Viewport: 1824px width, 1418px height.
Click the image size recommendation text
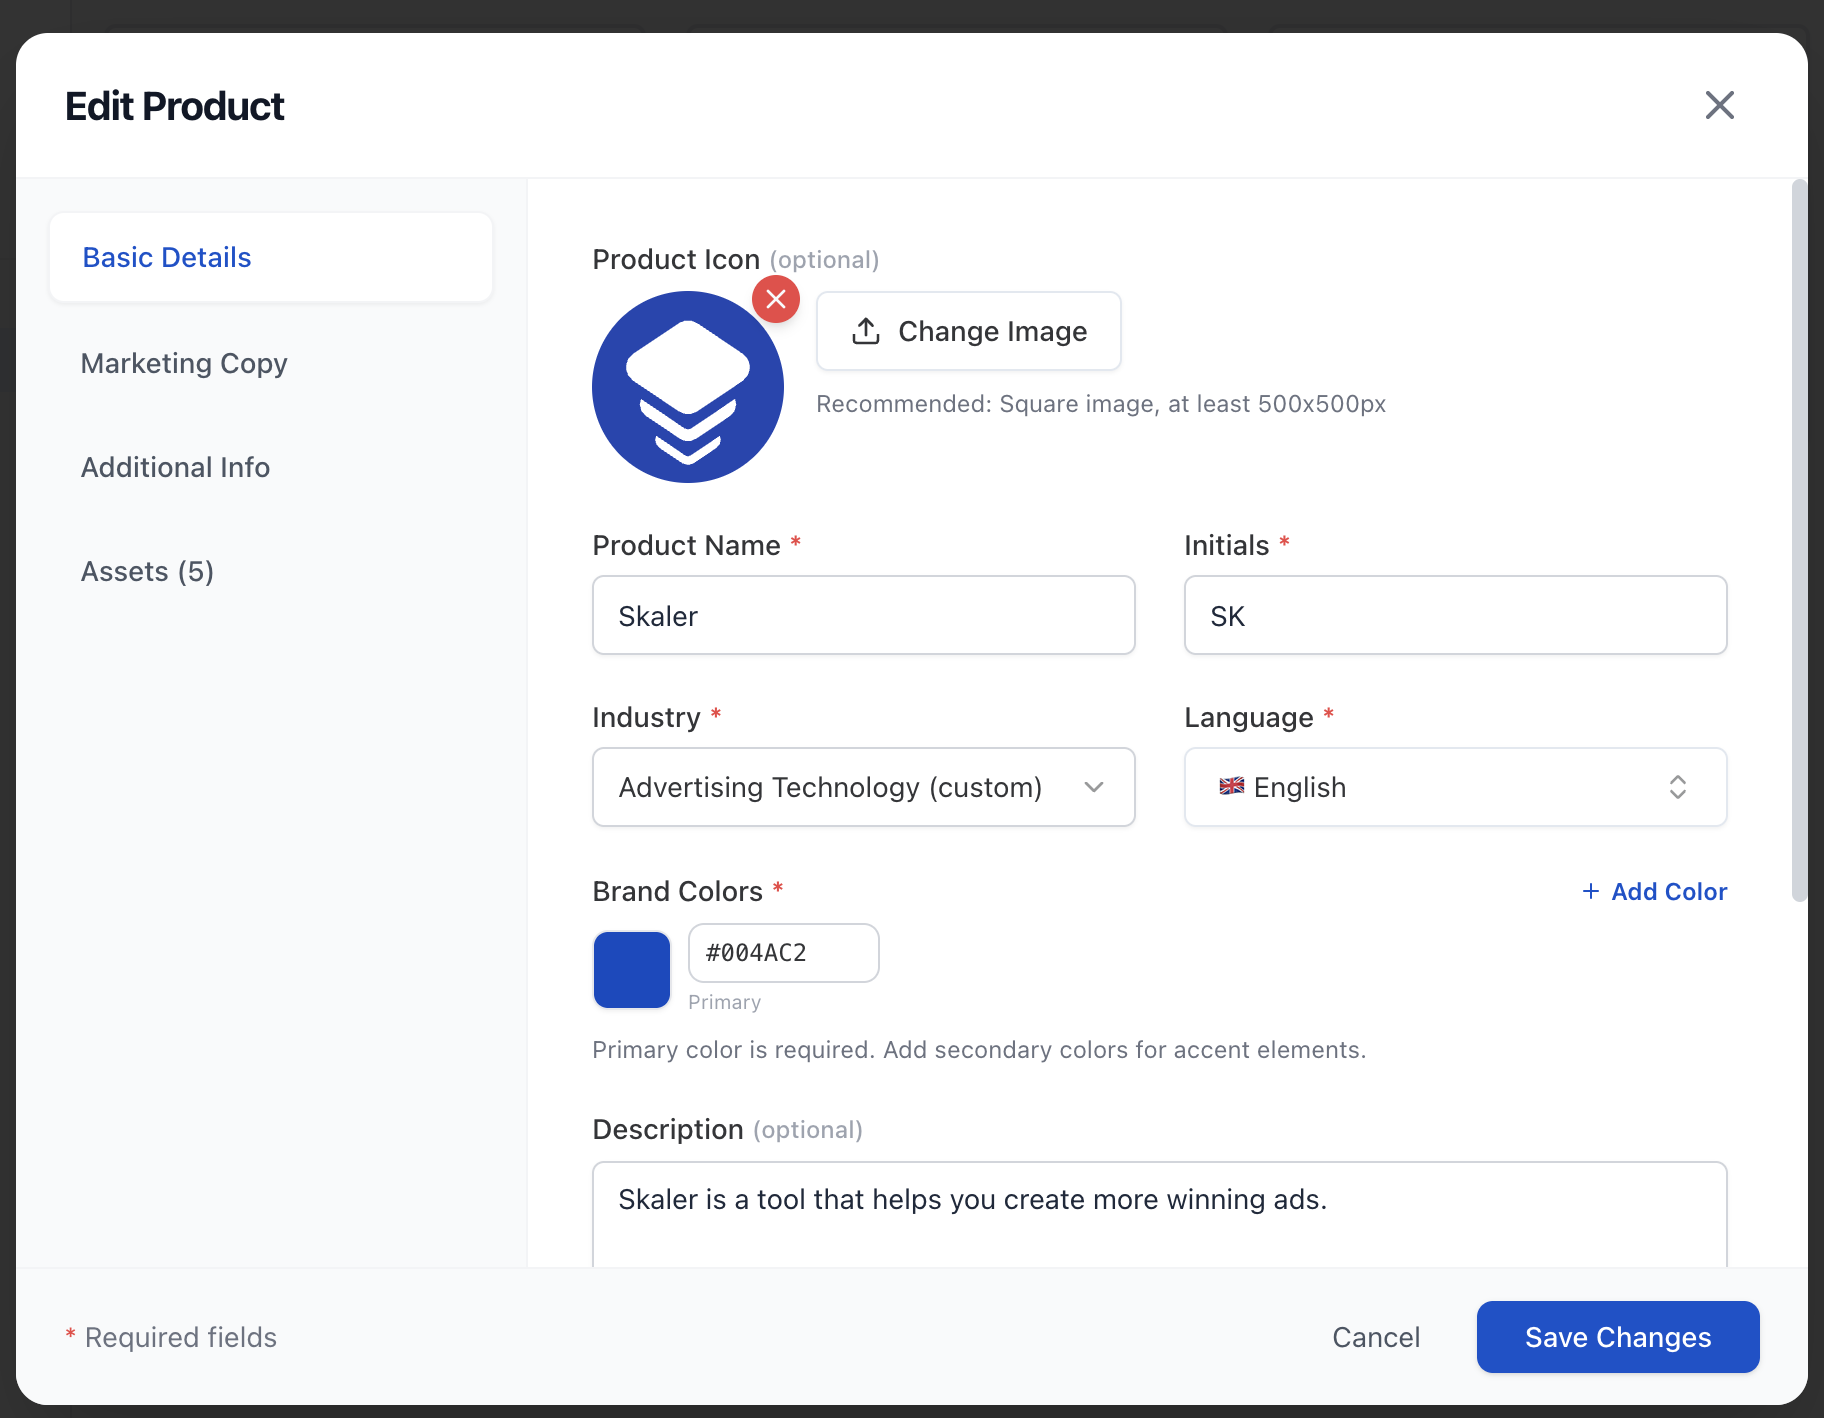[x=1101, y=404]
